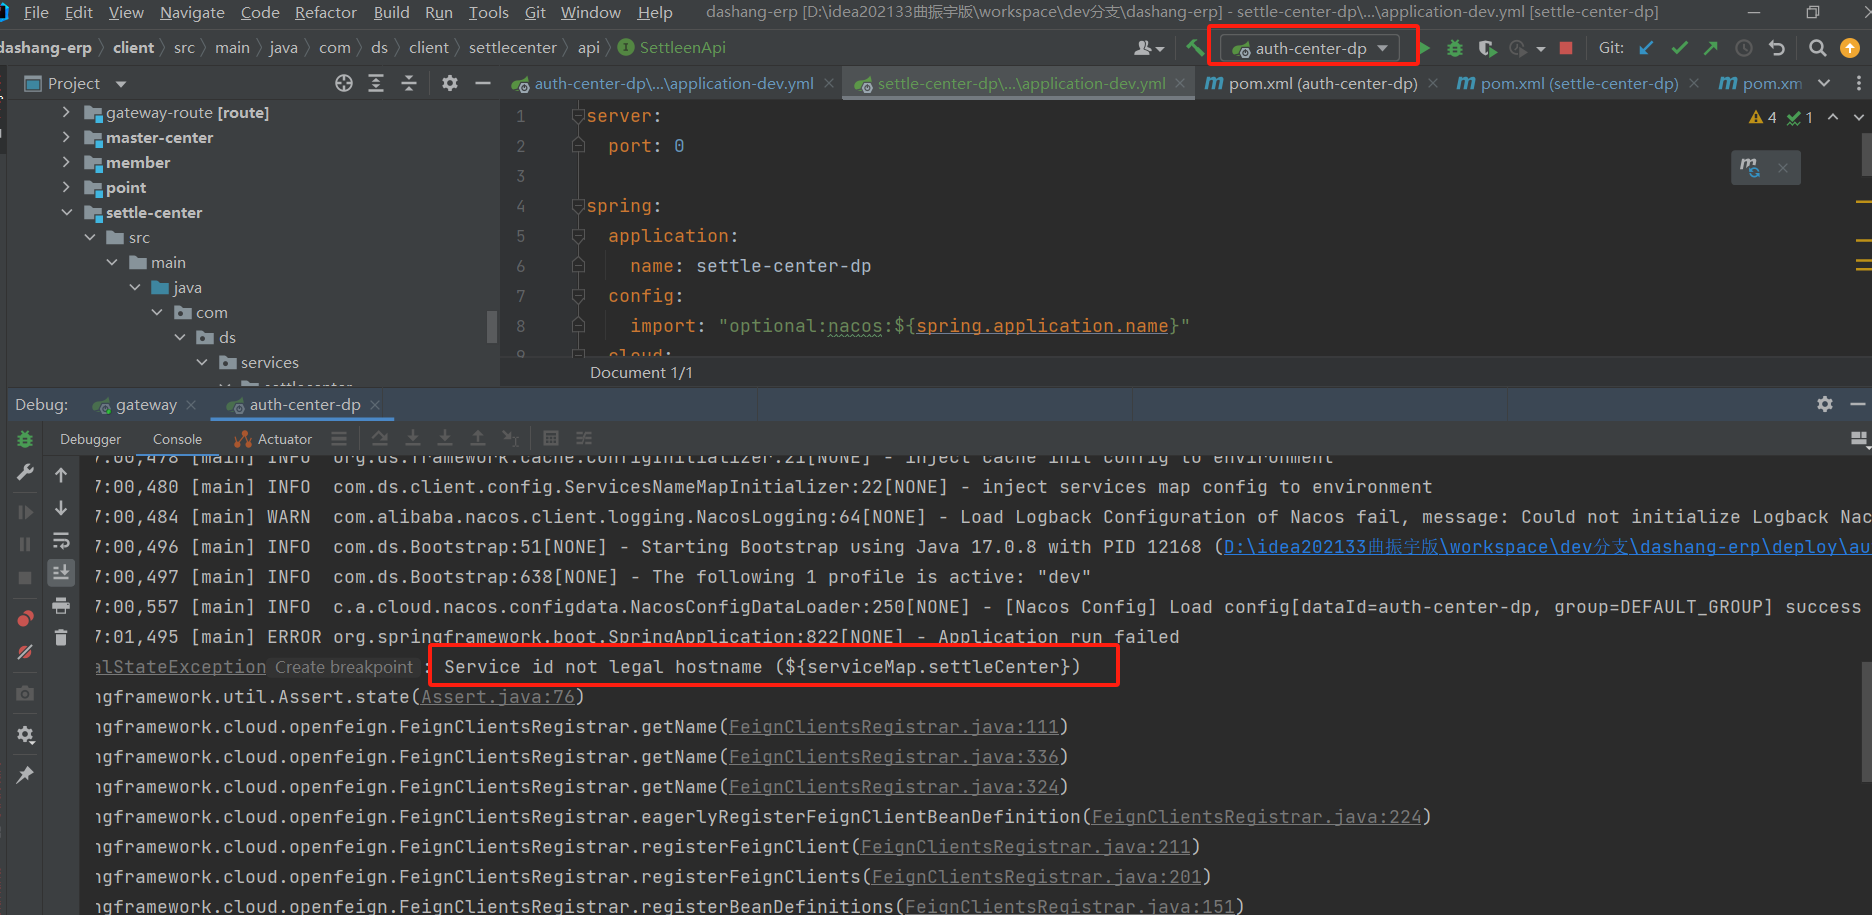Screen dimensions: 1872x915
Task: Hide the Project tool window
Action: pyautogui.click(x=483, y=84)
